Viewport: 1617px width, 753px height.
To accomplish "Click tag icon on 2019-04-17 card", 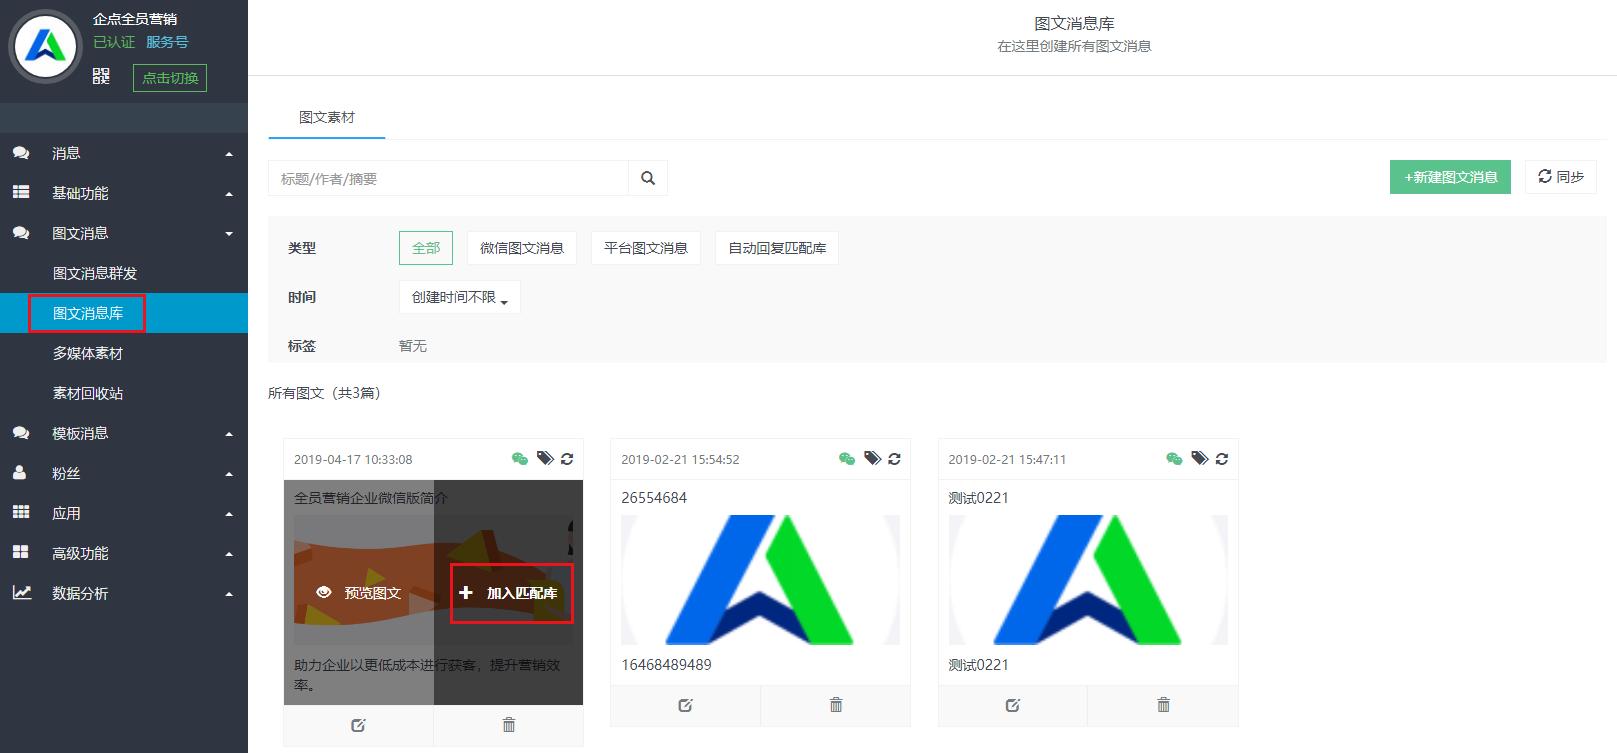I will [545, 458].
